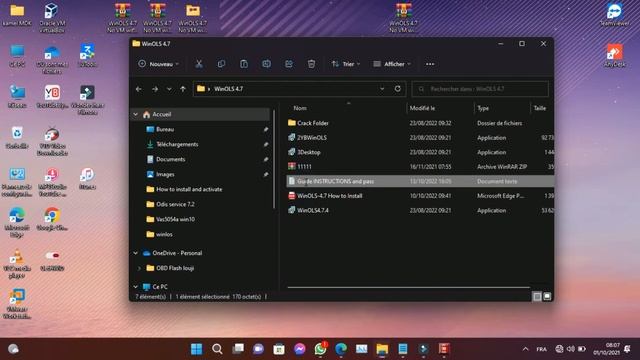640x360 pixels.
Task: Select Téléchargements in the sidebar
Action: (177, 144)
